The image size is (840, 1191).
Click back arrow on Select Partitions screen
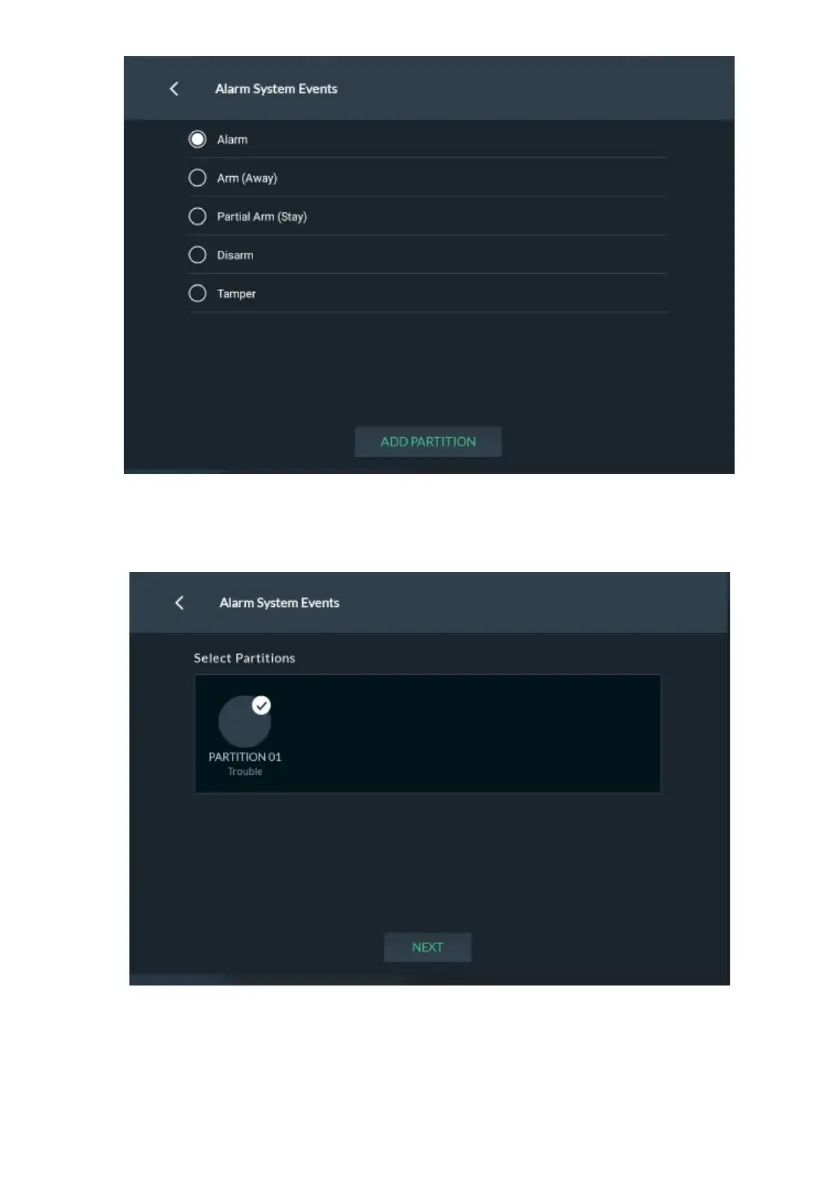pyautogui.click(x=179, y=602)
